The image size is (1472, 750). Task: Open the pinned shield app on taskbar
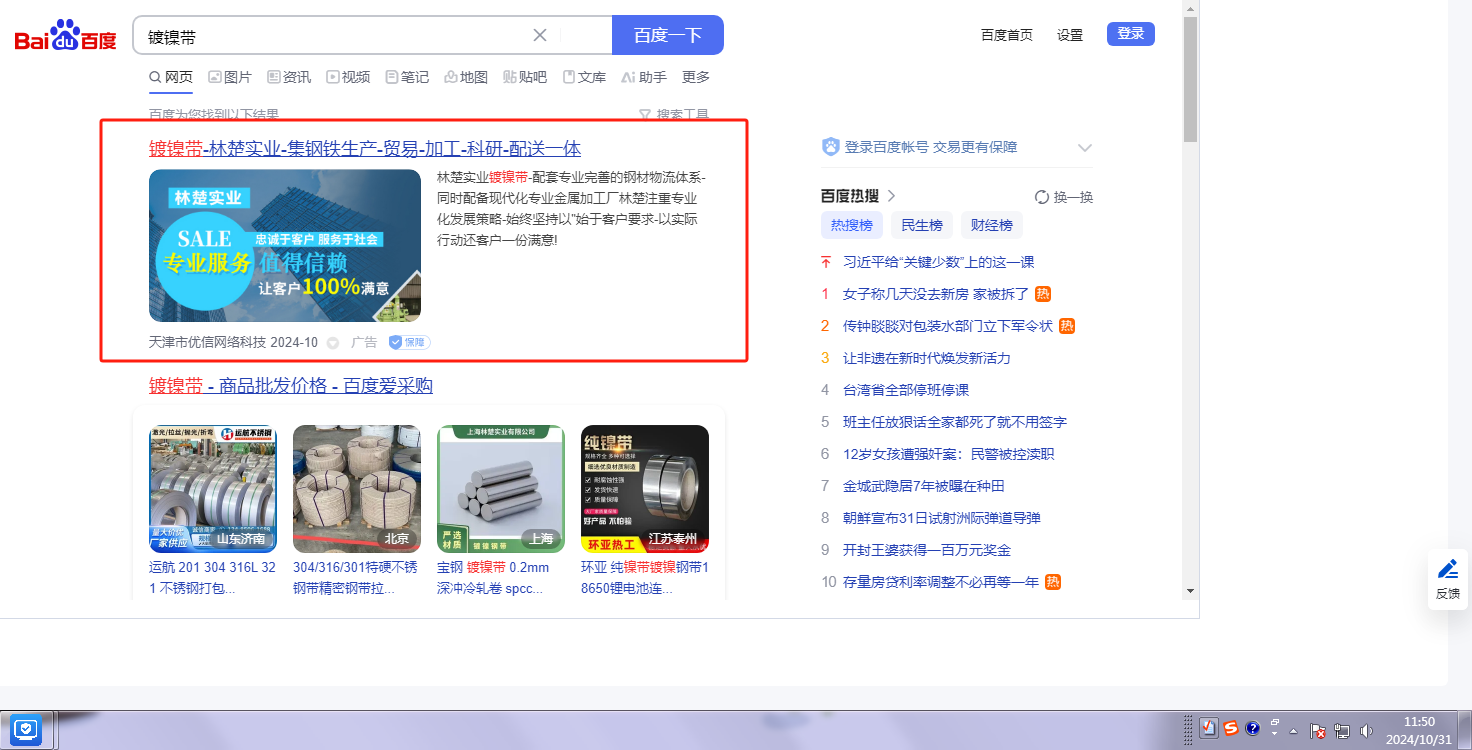25,729
